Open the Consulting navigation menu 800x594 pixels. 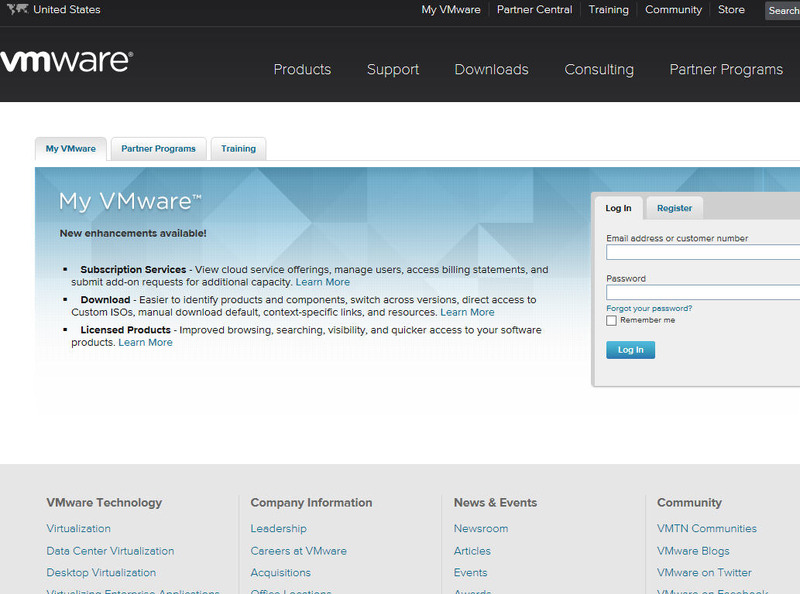click(599, 69)
